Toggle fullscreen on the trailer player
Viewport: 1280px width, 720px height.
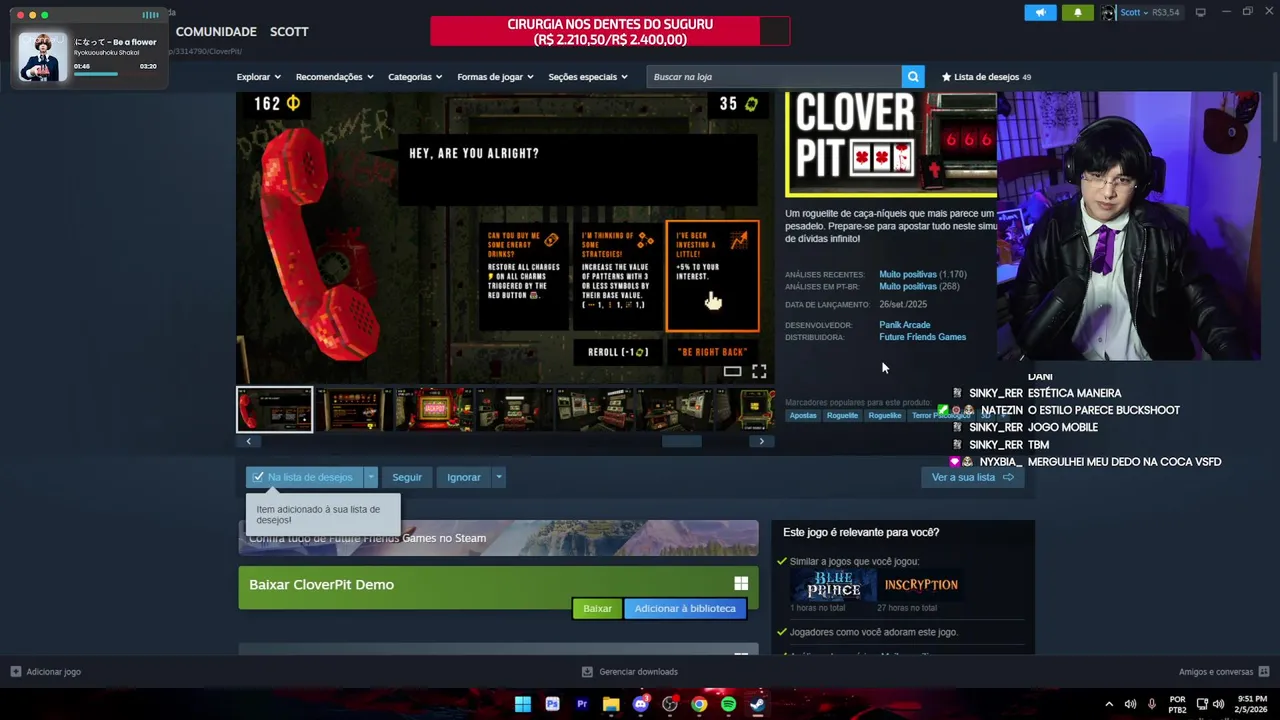tap(759, 371)
